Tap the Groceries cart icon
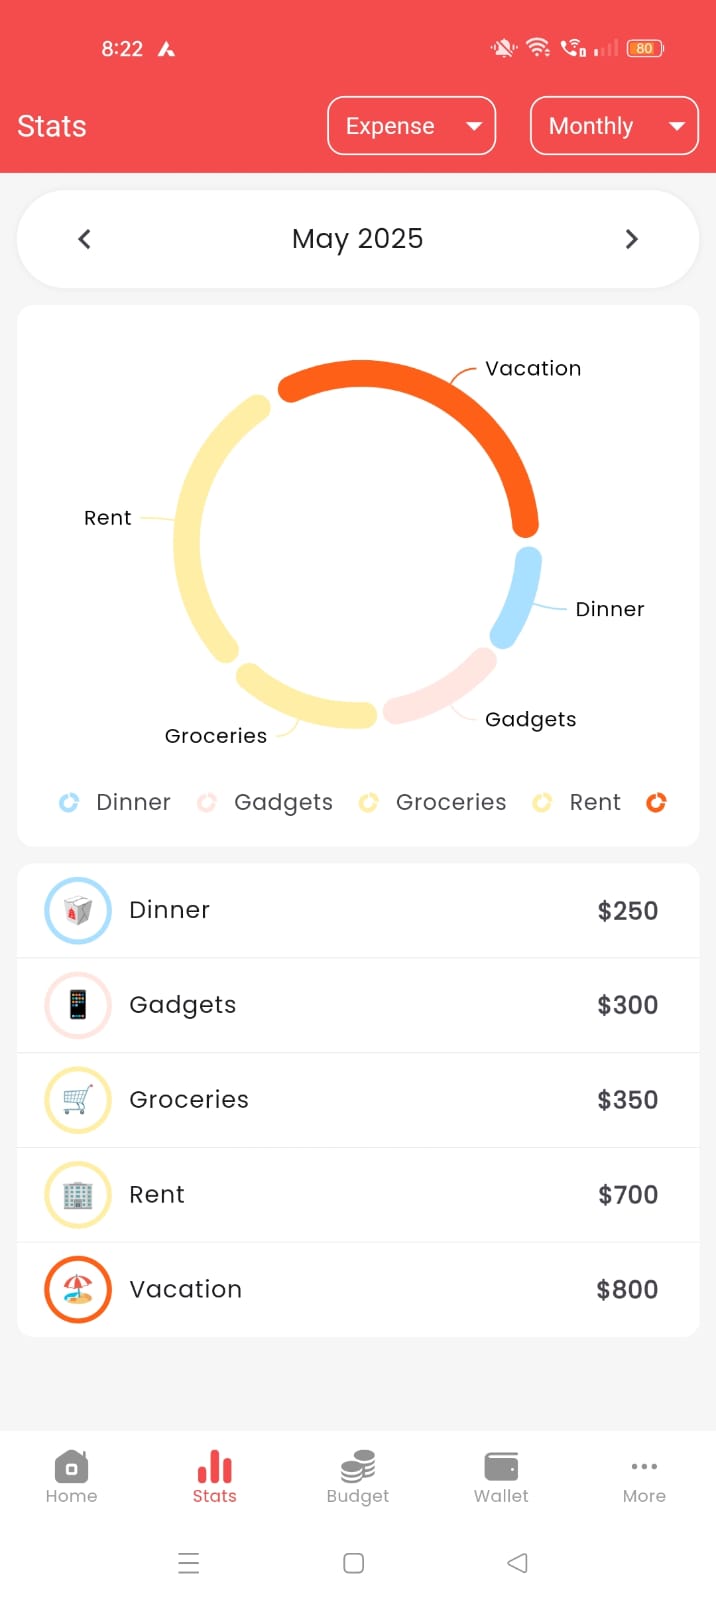716x1600 pixels. pyautogui.click(x=78, y=1100)
